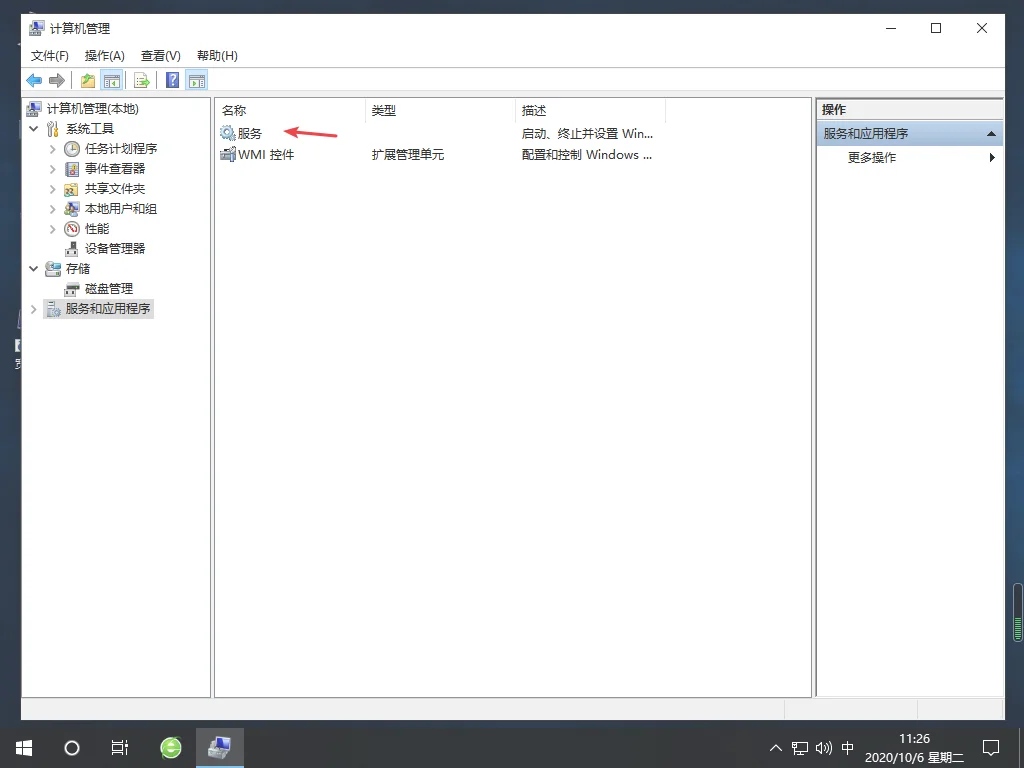Open the 文件(F) menu
This screenshot has width=1024, height=768.
pyautogui.click(x=50, y=56)
